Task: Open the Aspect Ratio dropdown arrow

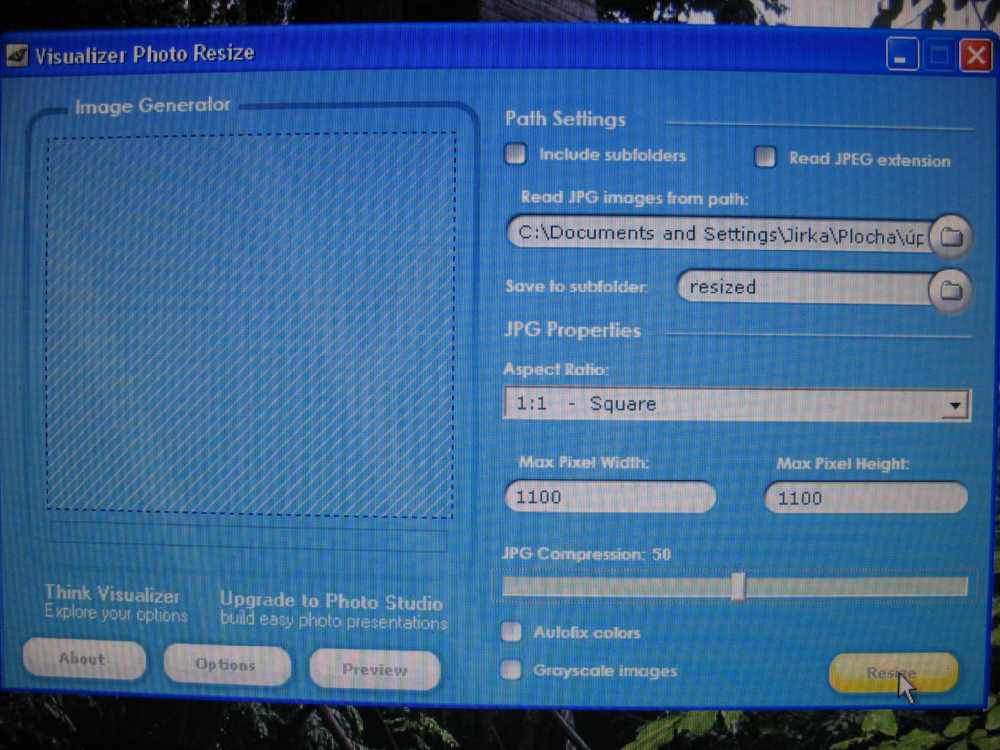Action: [956, 406]
